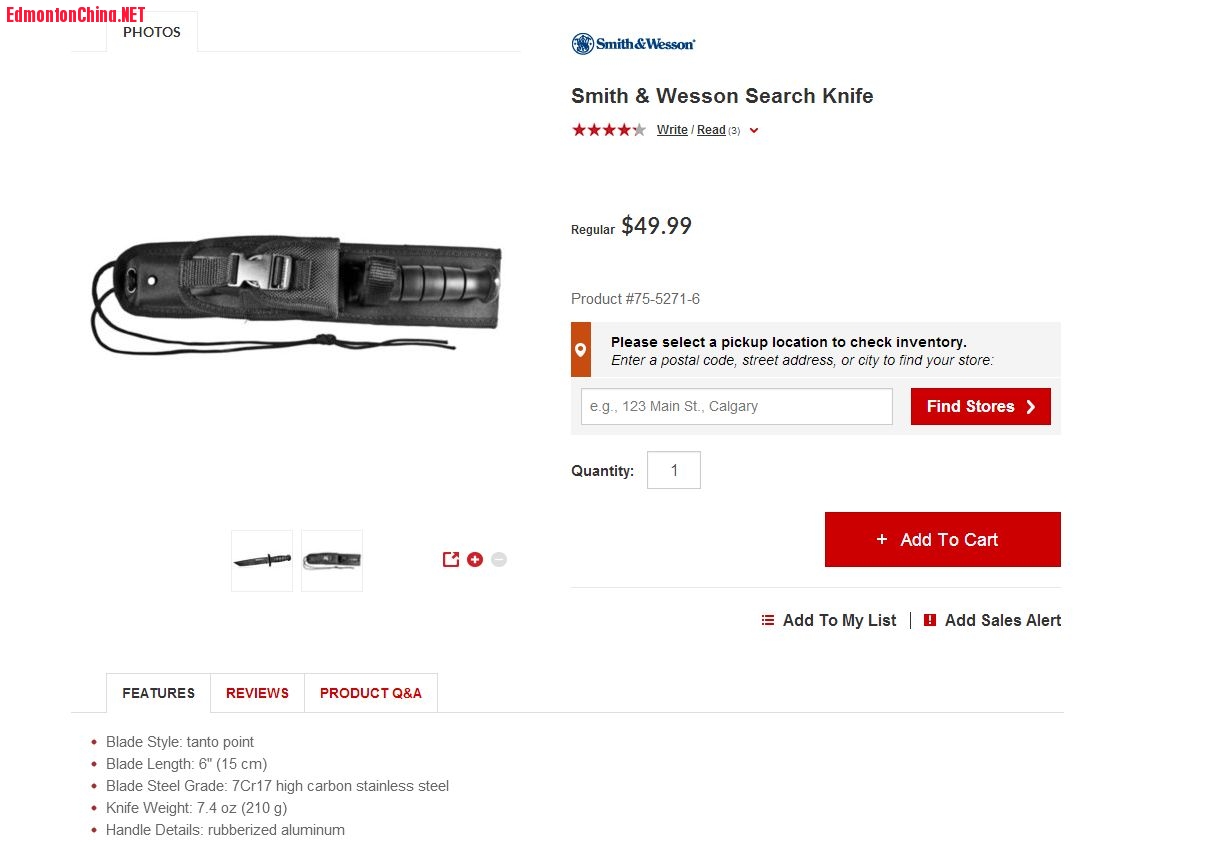Open the Read reviews link
The image size is (1221, 845).
(711, 130)
